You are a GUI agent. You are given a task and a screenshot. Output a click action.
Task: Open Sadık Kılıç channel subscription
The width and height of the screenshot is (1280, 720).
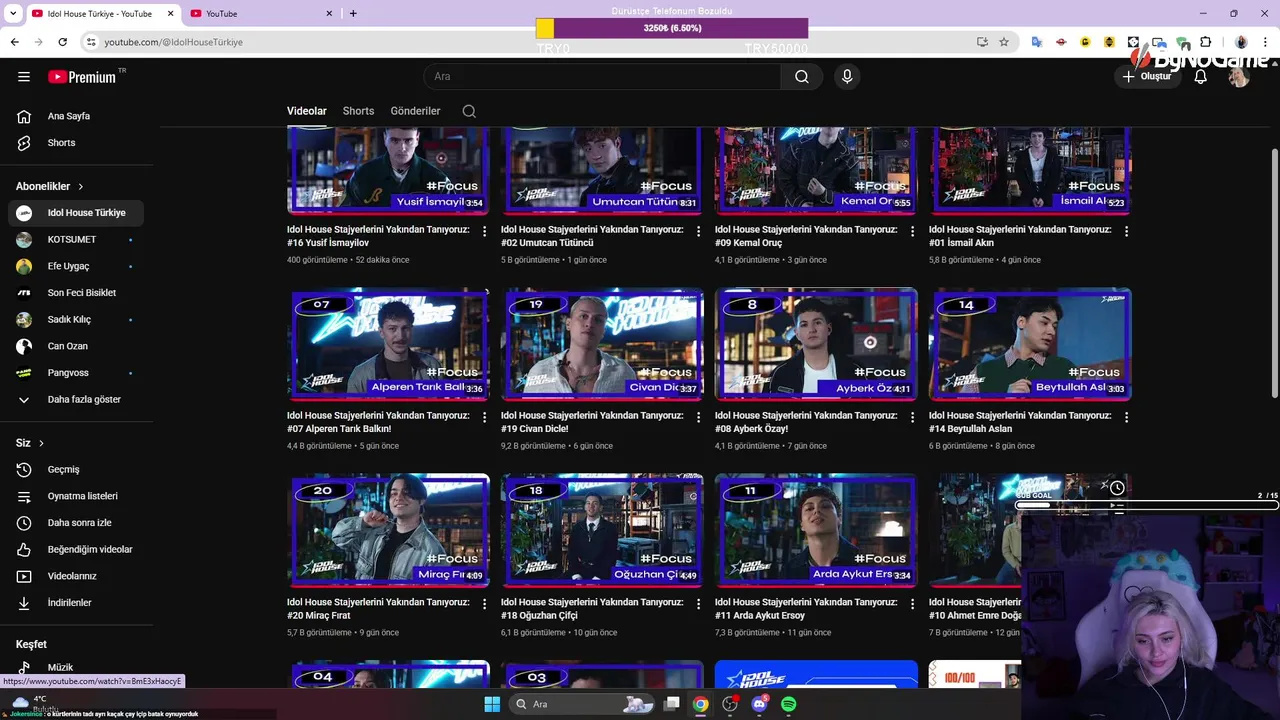point(76,320)
